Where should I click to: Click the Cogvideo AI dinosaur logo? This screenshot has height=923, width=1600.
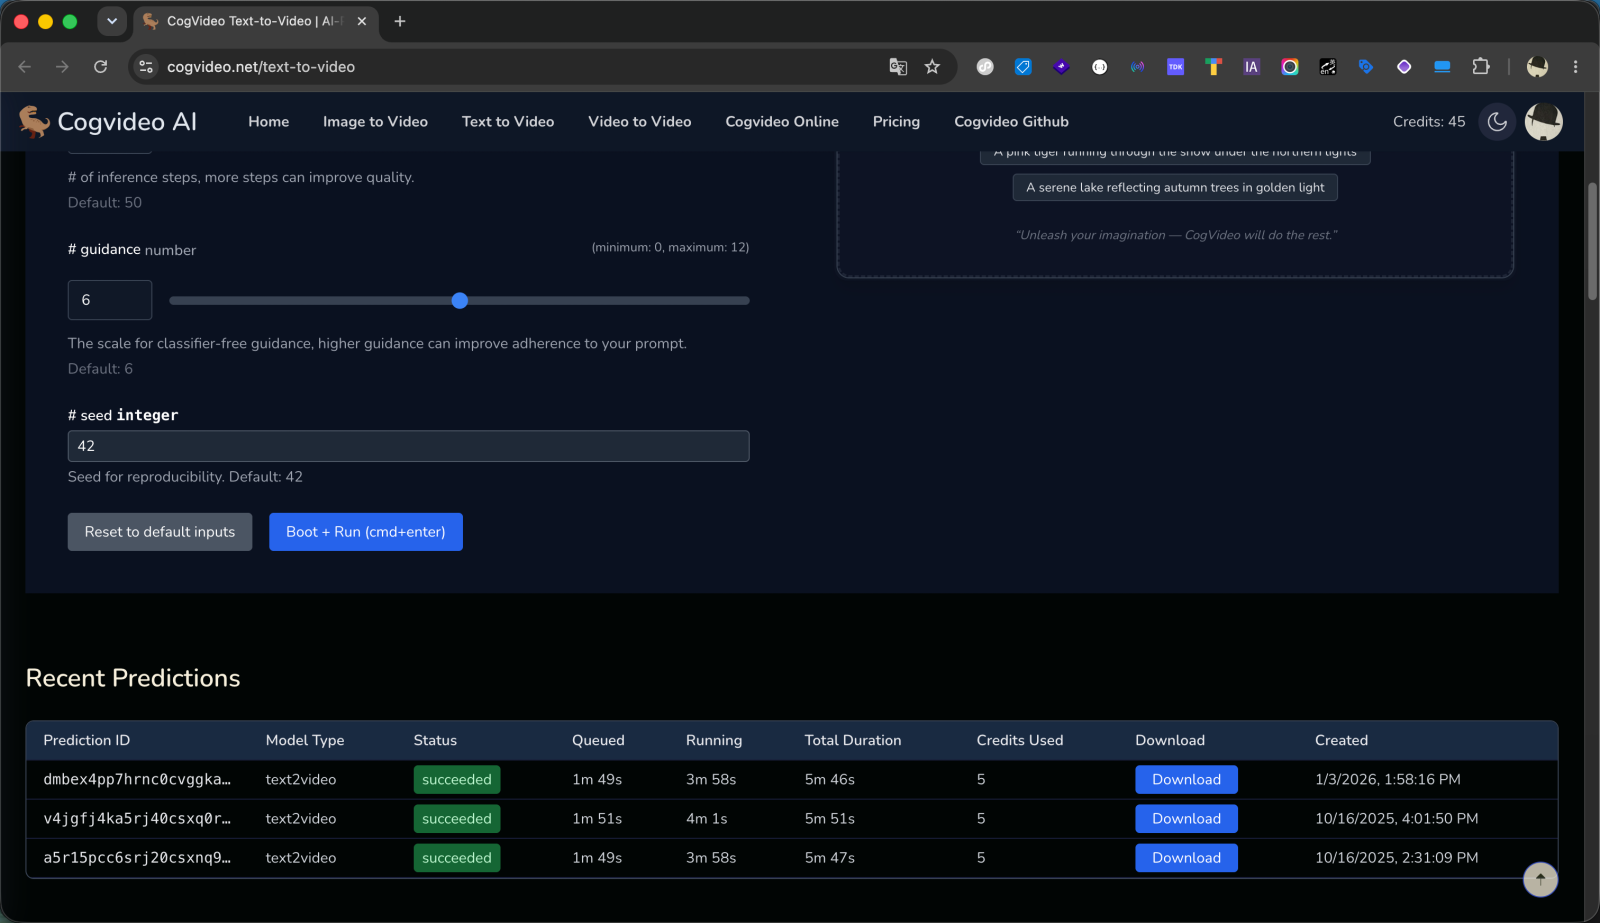tap(35, 122)
